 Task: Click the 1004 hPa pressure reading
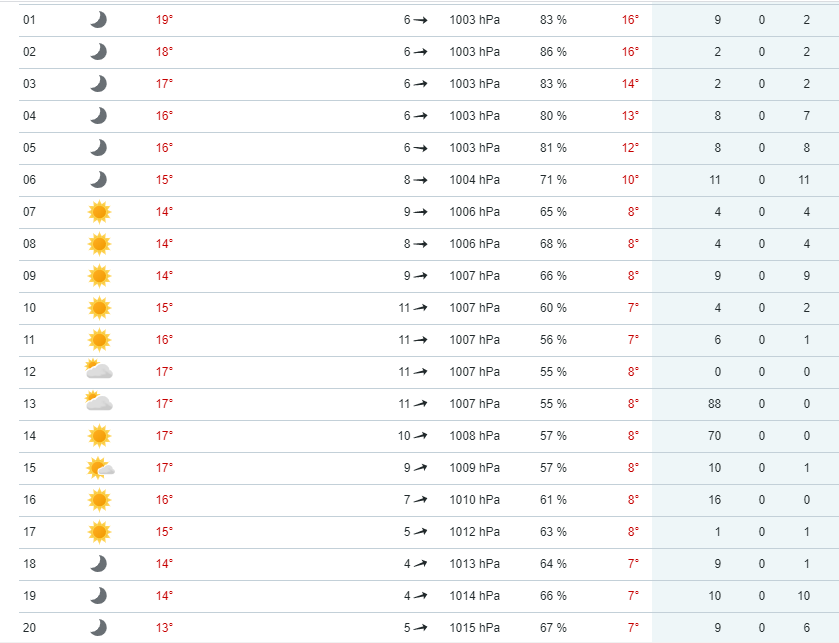click(x=474, y=180)
